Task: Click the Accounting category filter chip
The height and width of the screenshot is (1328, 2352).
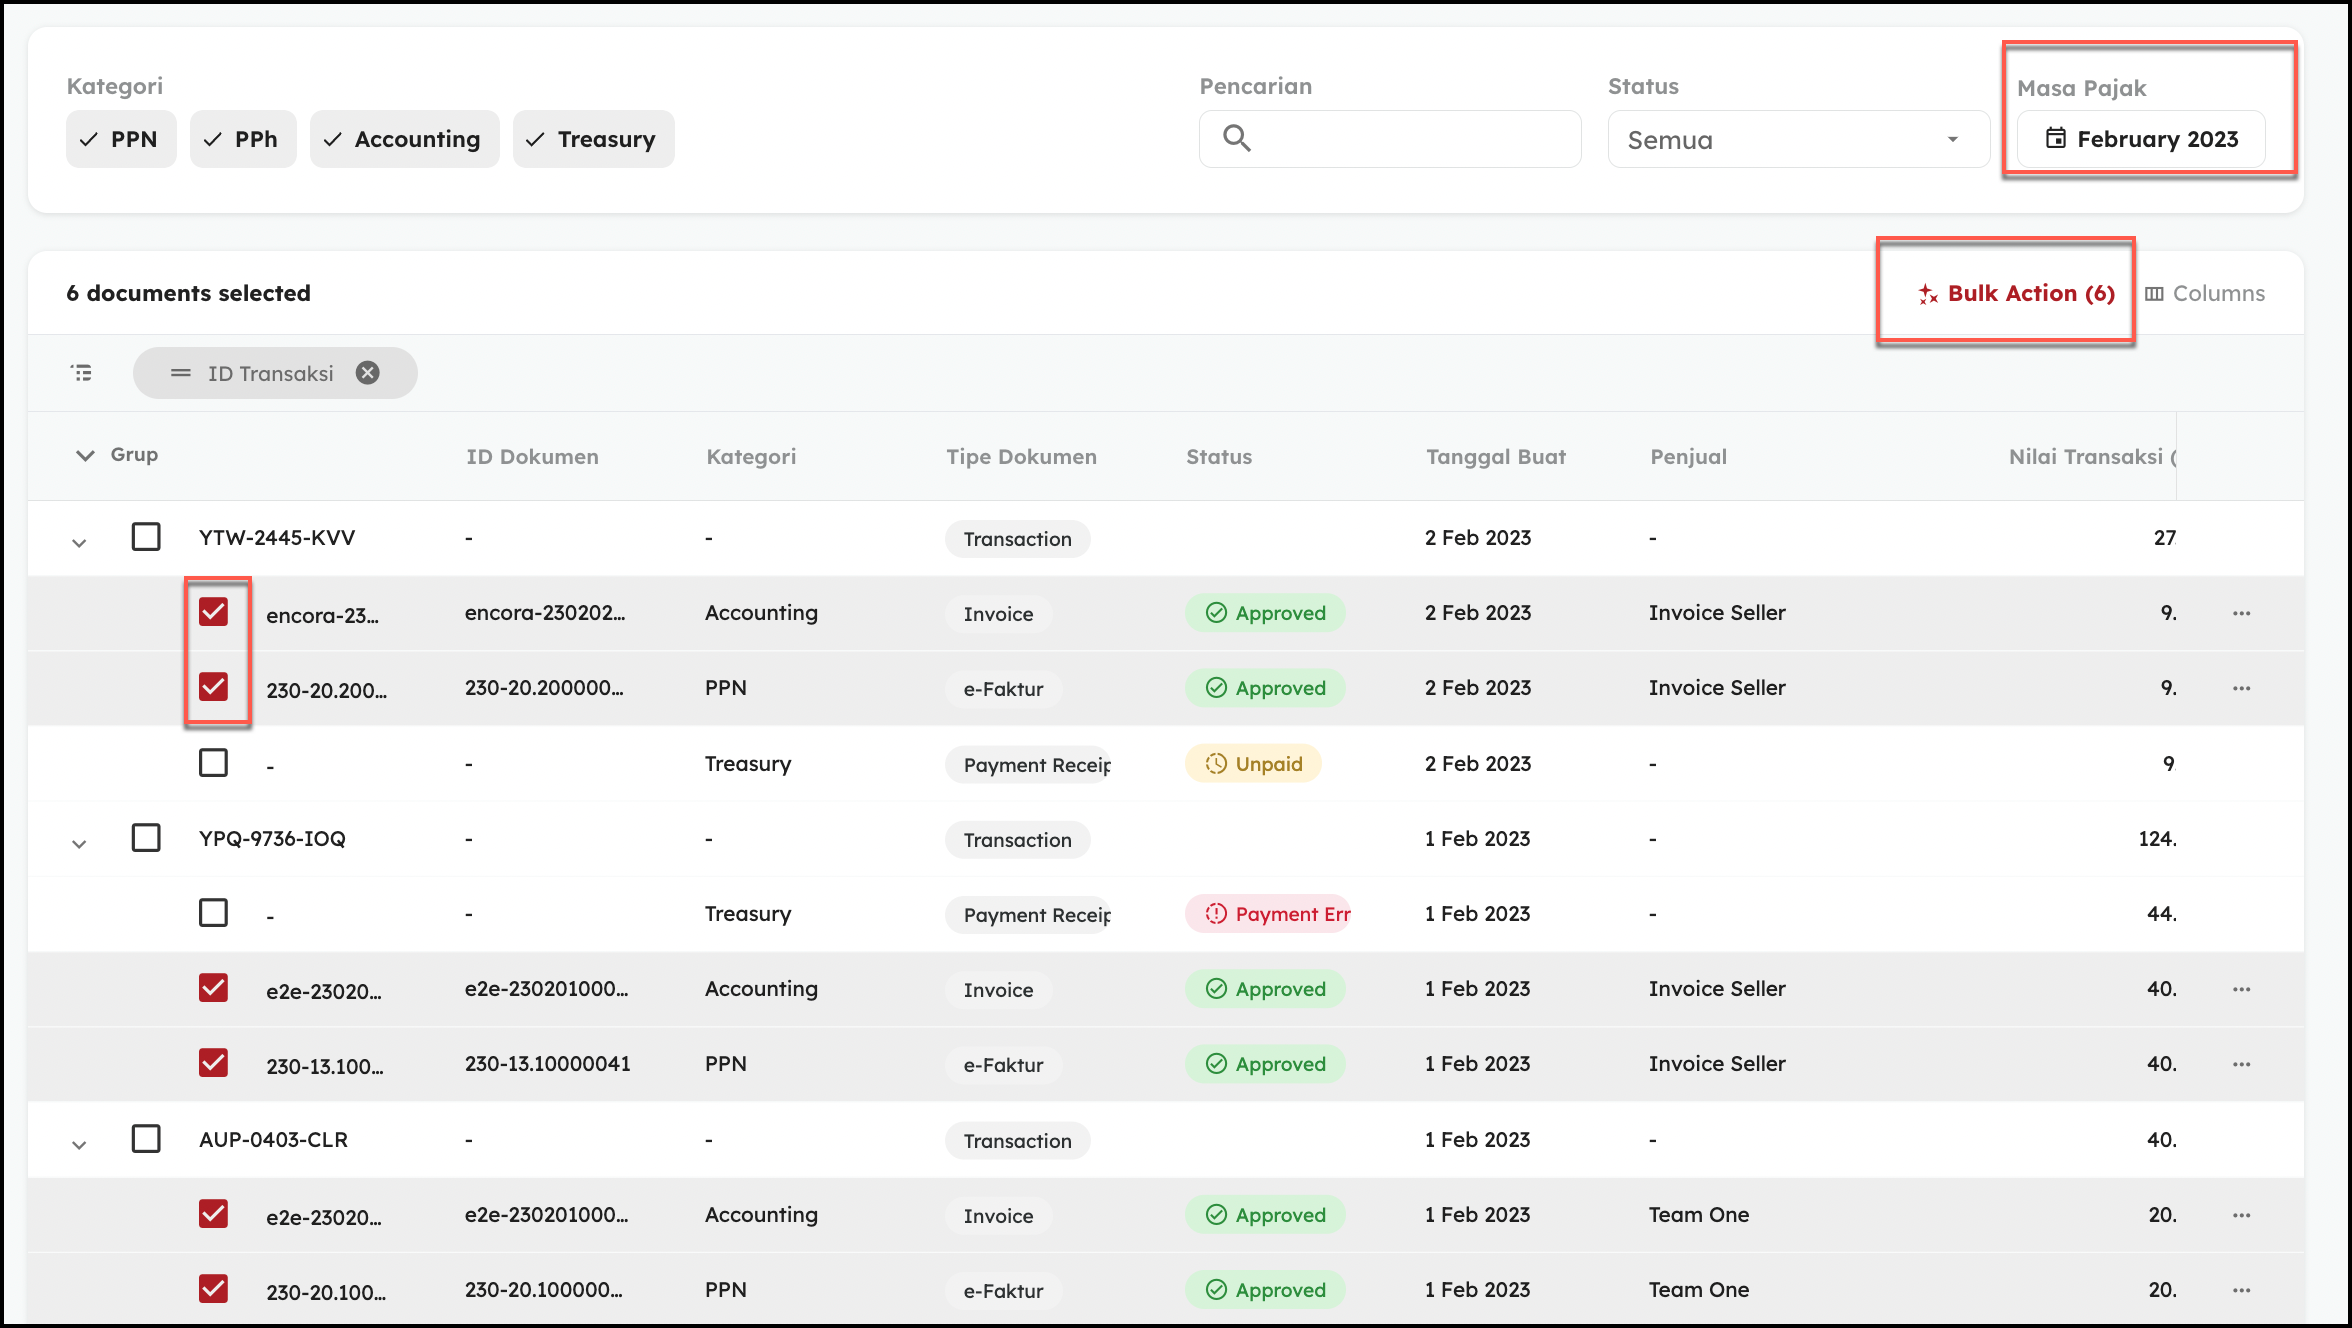Action: pyautogui.click(x=404, y=139)
